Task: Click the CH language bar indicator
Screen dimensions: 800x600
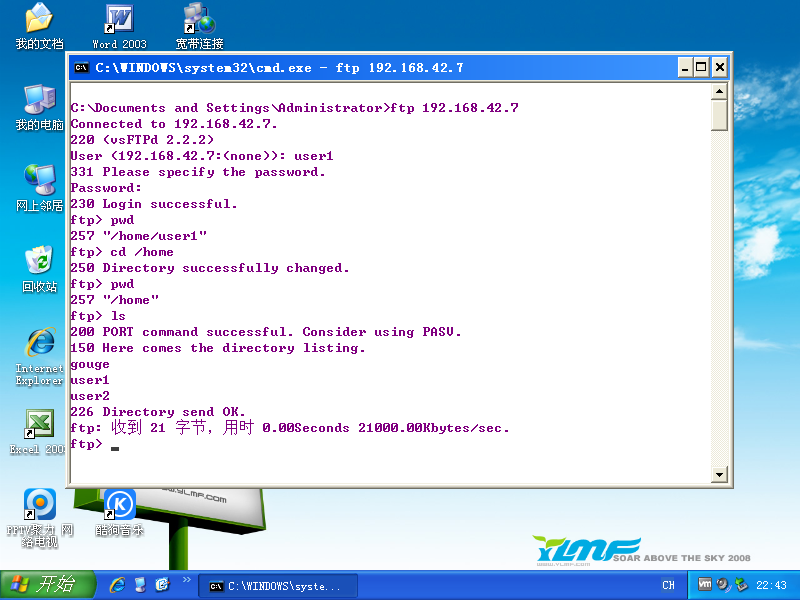Action: pos(668,585)
